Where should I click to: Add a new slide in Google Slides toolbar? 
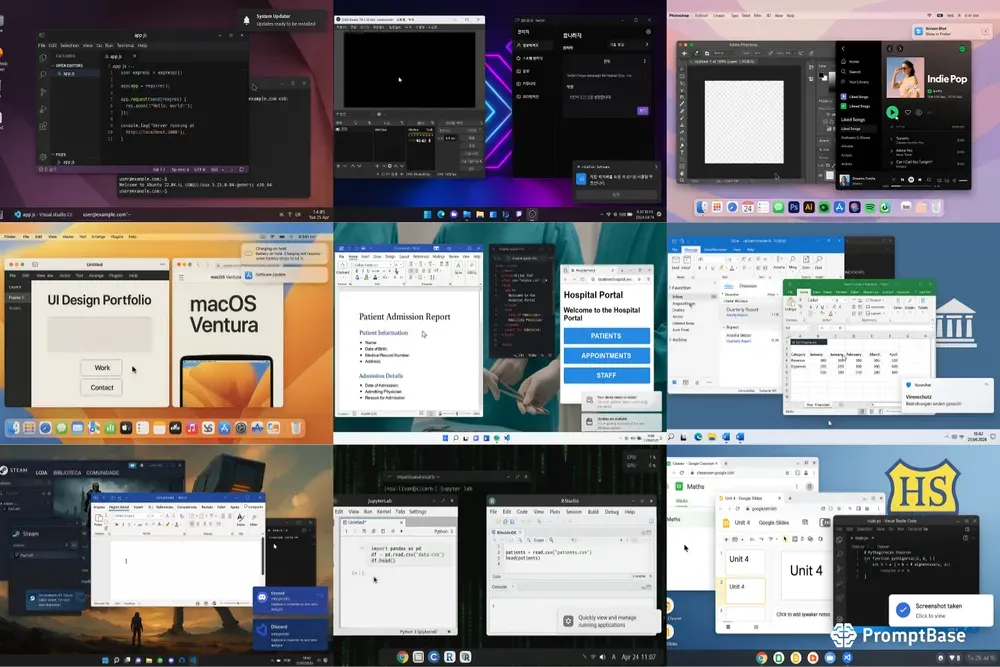[x=726, y=539]
